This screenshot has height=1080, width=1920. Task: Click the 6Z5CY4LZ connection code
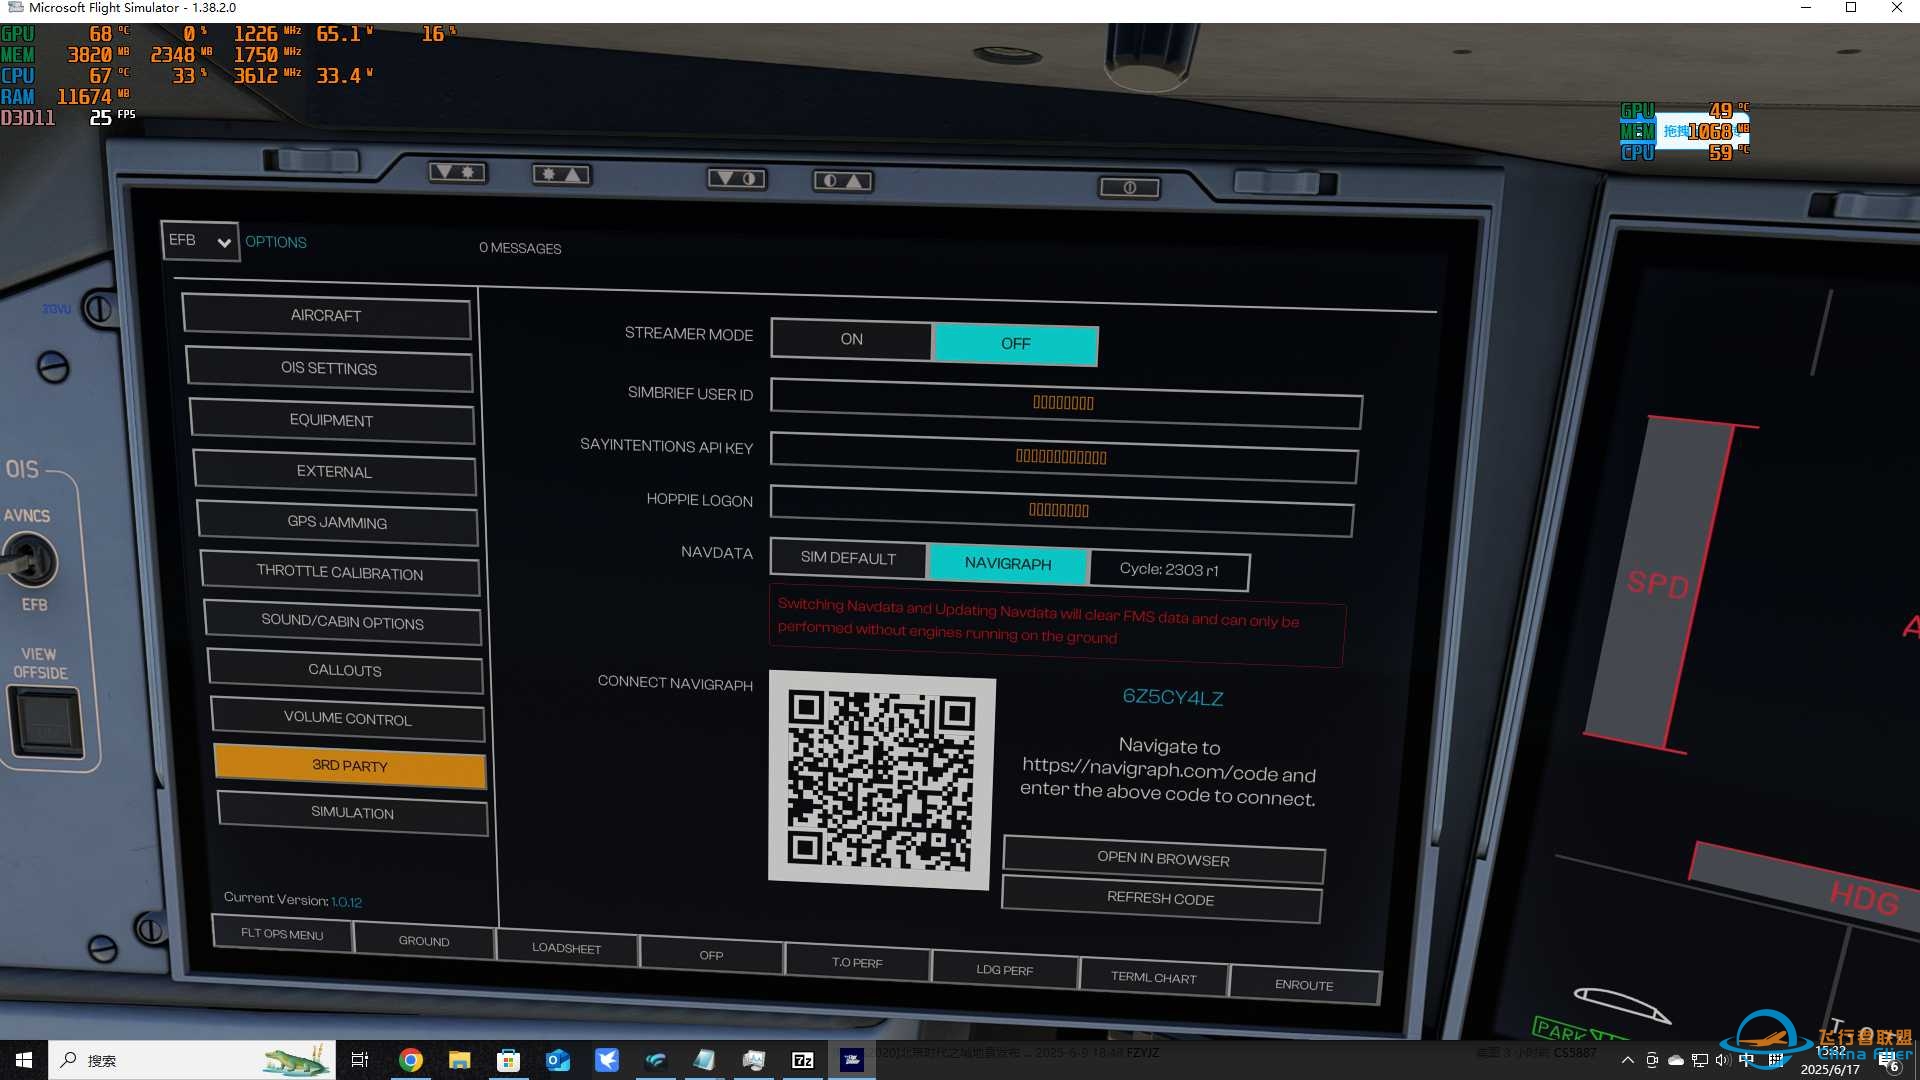[1173, 697]
